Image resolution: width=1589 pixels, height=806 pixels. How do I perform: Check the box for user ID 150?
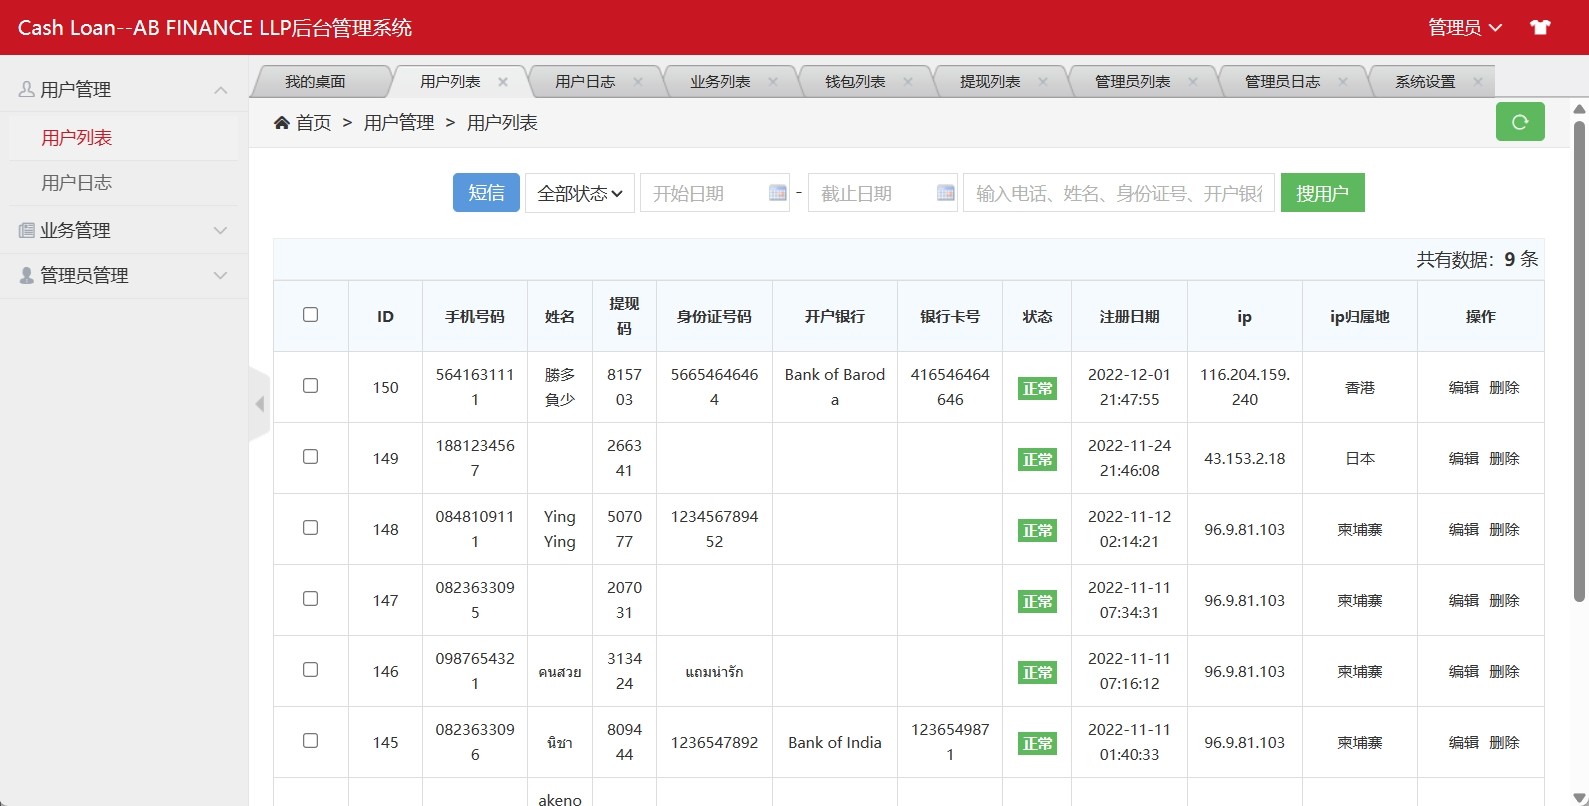310,386
